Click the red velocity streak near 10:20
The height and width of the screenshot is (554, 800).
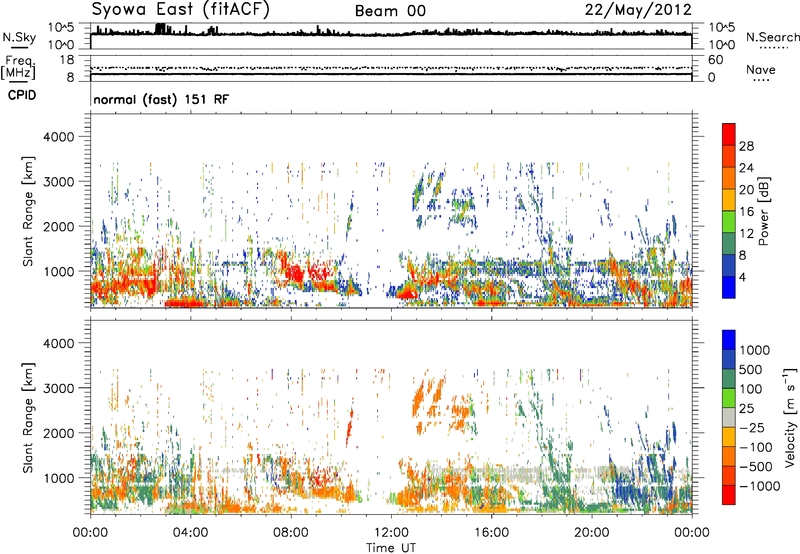tap(349, 429)
